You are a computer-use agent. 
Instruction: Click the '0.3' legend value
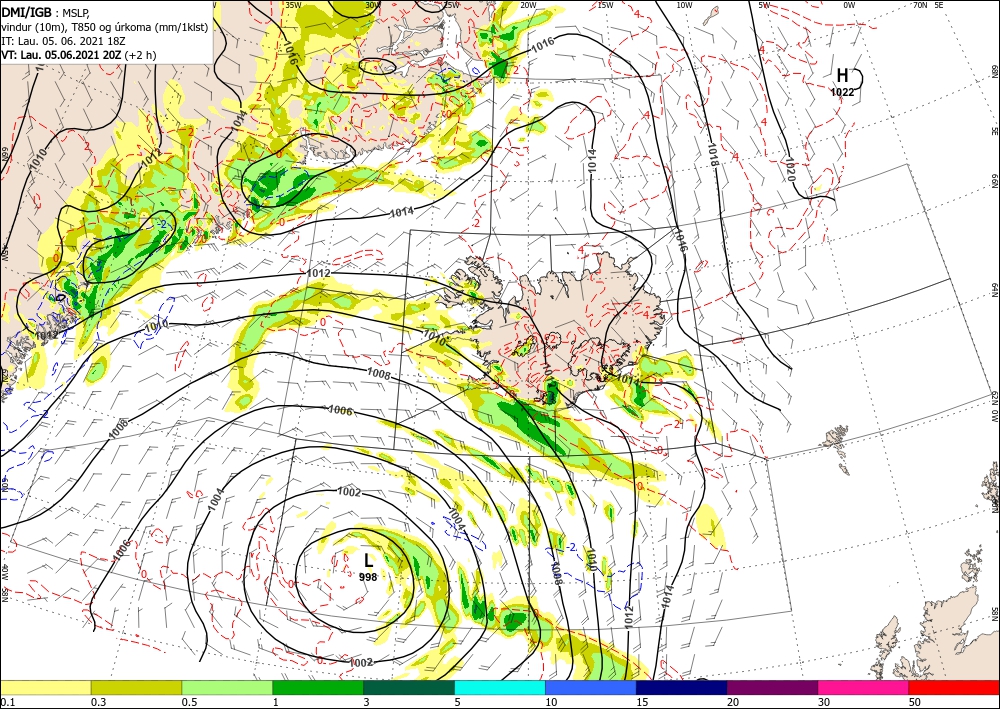pyautogui.click(x=98, y=702)
